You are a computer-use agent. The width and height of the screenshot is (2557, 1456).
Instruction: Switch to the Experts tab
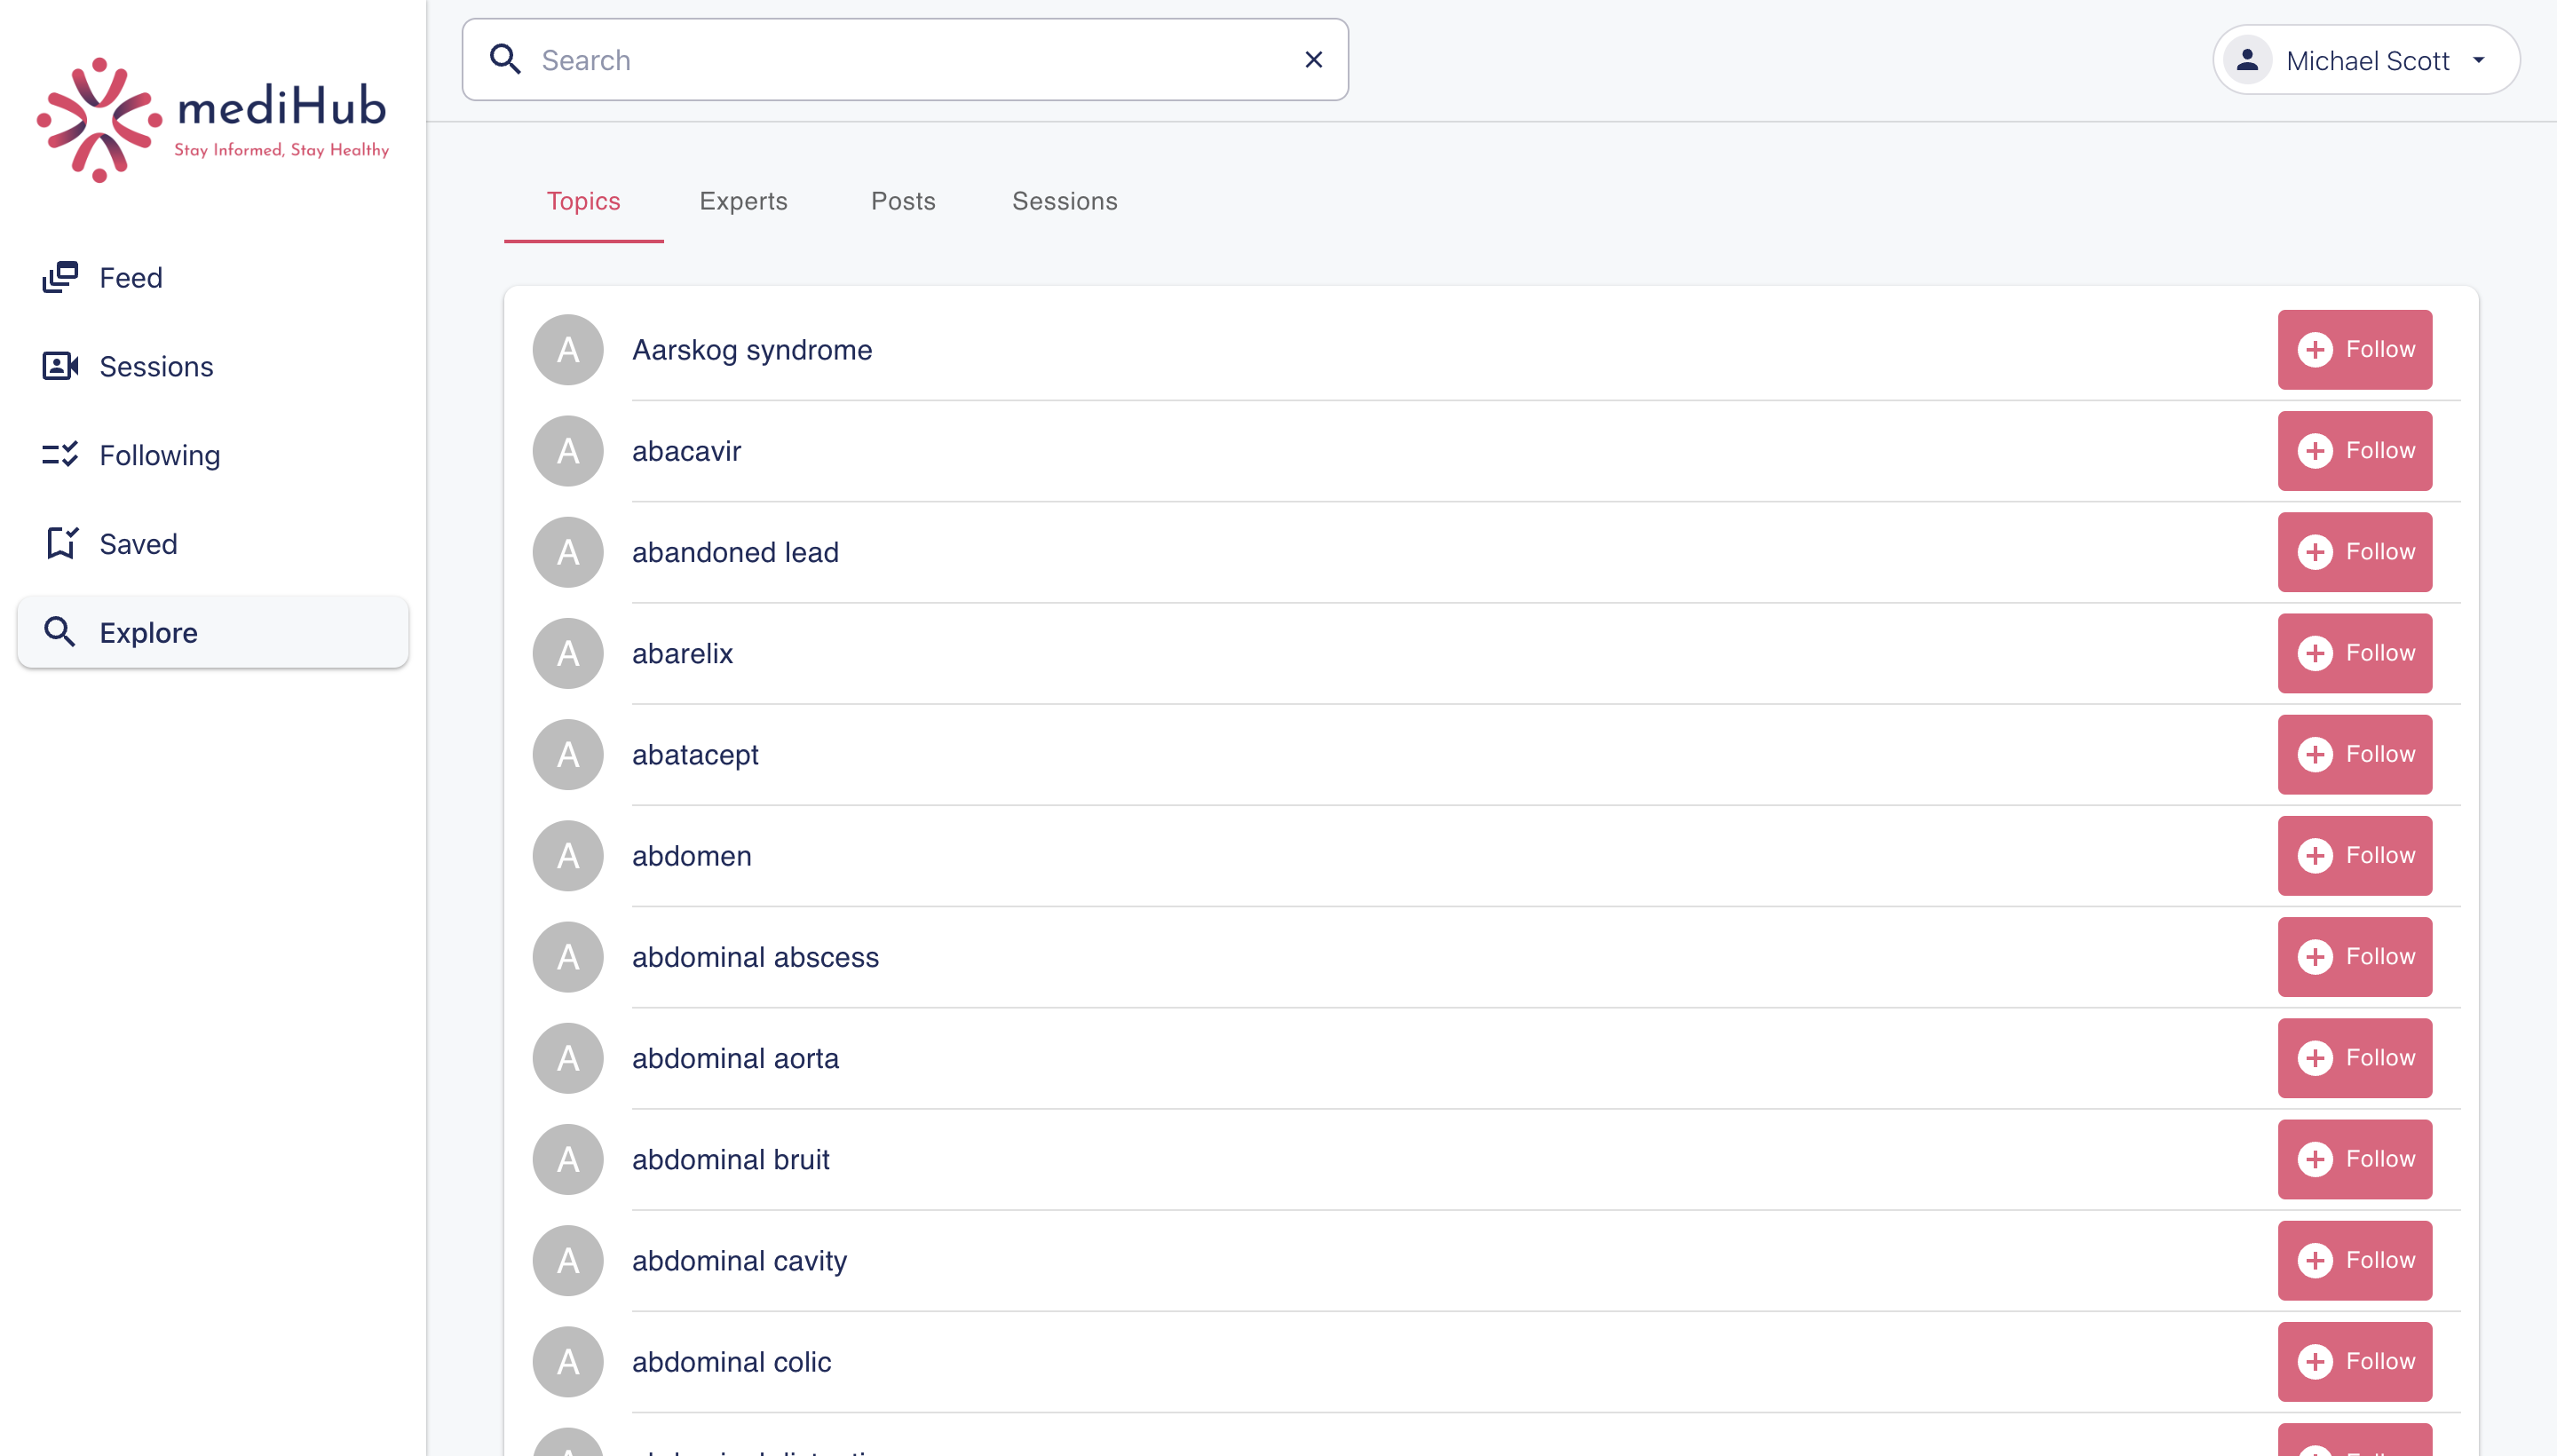[743, 201]
